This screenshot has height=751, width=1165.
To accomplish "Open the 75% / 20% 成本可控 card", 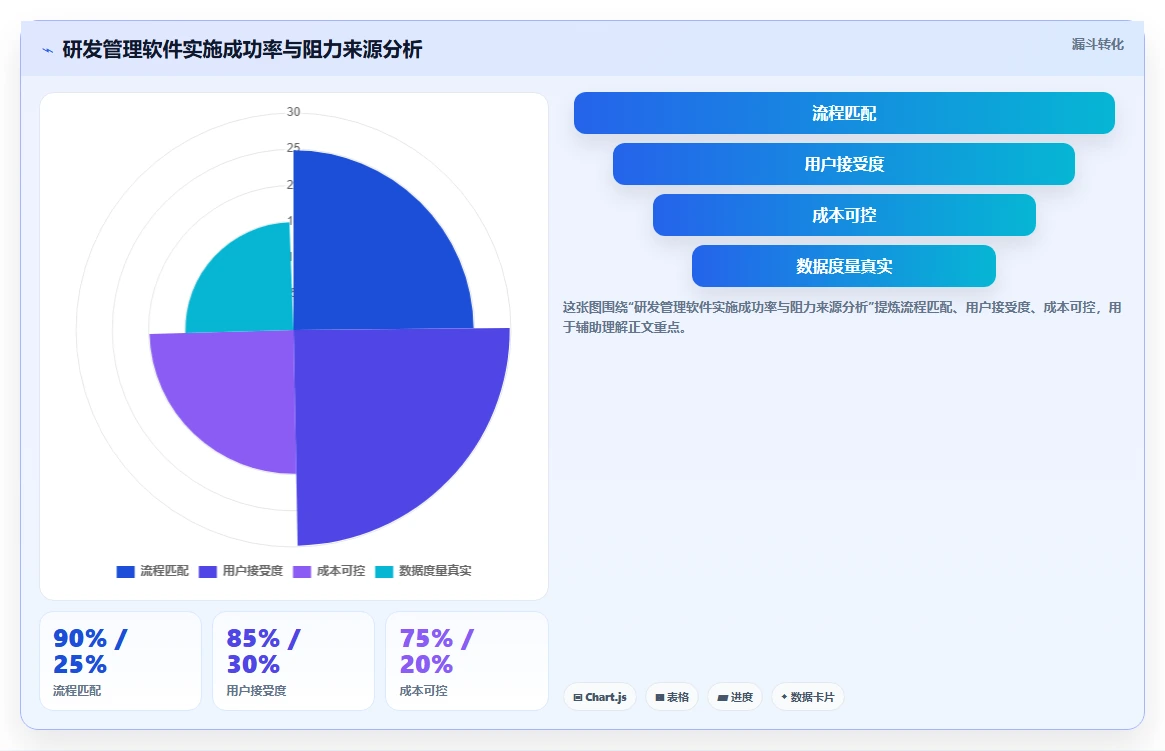I will pos(467,661).
